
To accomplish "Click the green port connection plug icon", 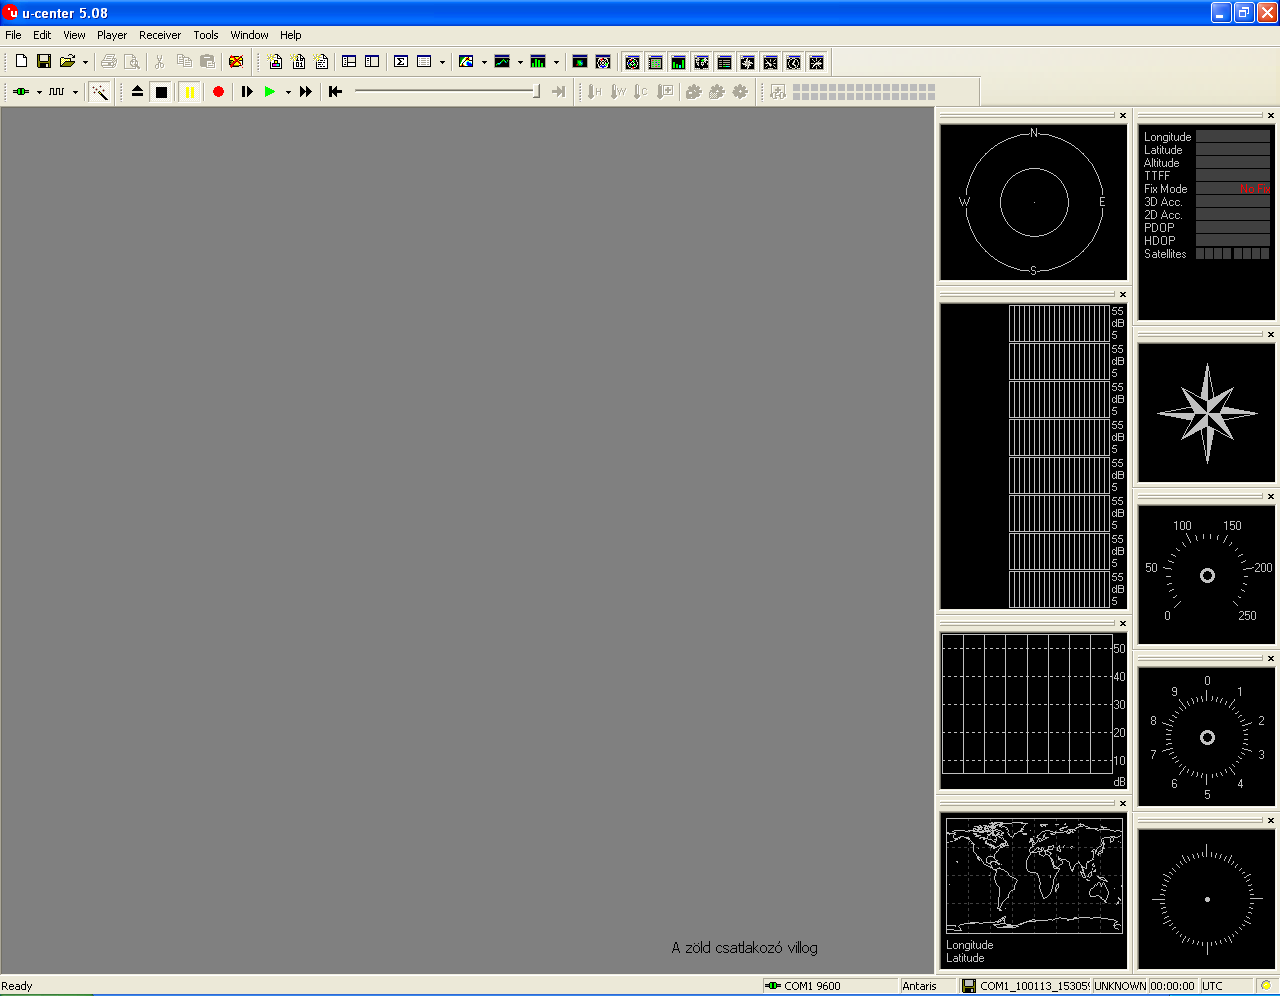I will pyautogui.click(x=21, y=92).
